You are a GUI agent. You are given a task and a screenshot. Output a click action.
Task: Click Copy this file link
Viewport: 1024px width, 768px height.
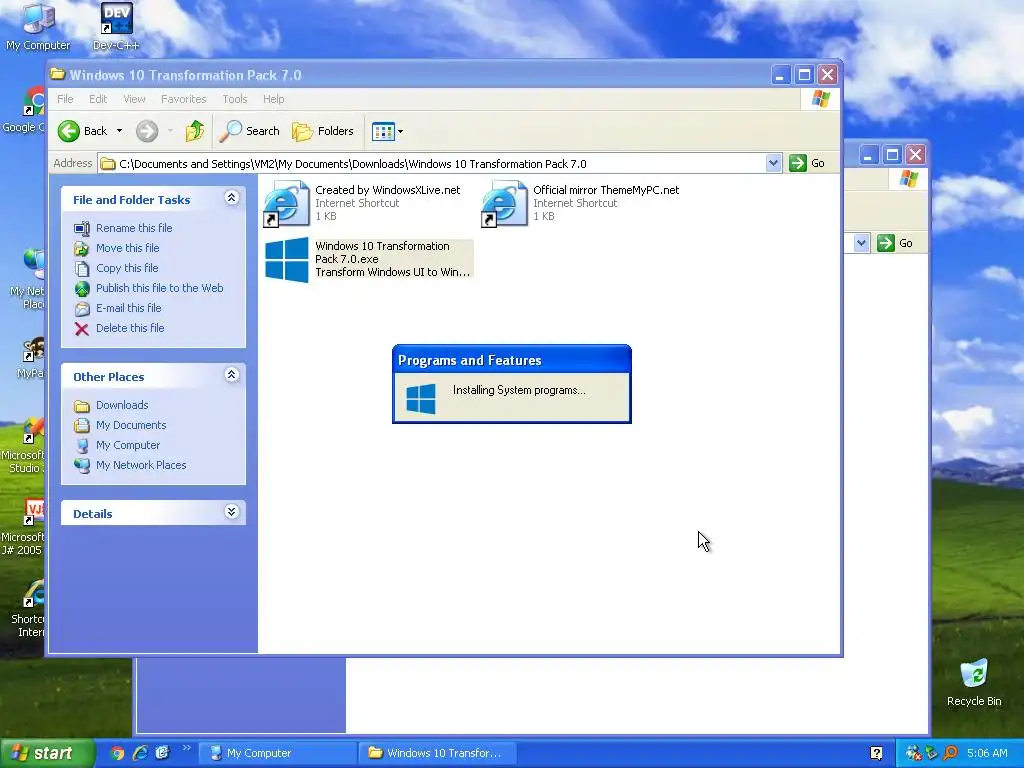point(127,268)
